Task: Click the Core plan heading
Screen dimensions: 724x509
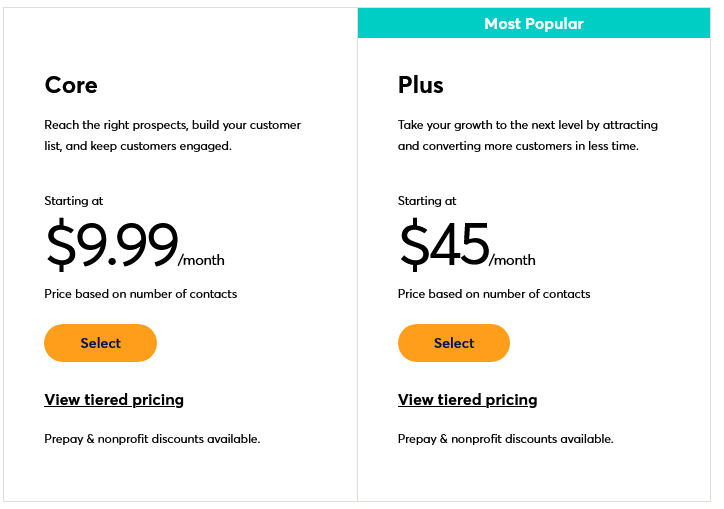Action: [71, 85]
